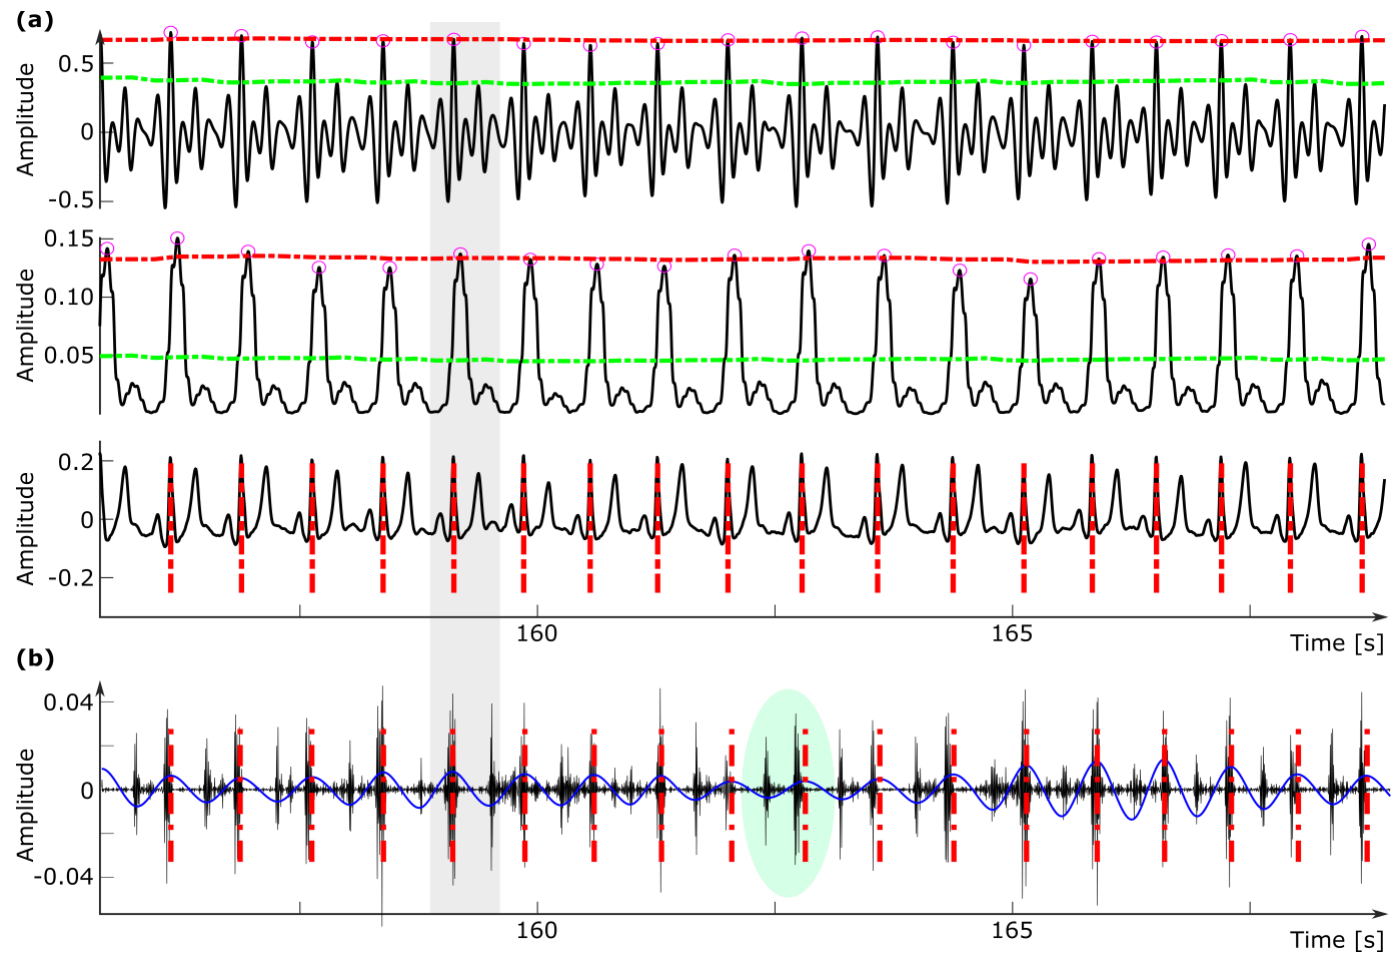Select the green shaded ellipse in panel b
The height and width of the screenshot is (957, 1397).
click(x=787, y=792)
